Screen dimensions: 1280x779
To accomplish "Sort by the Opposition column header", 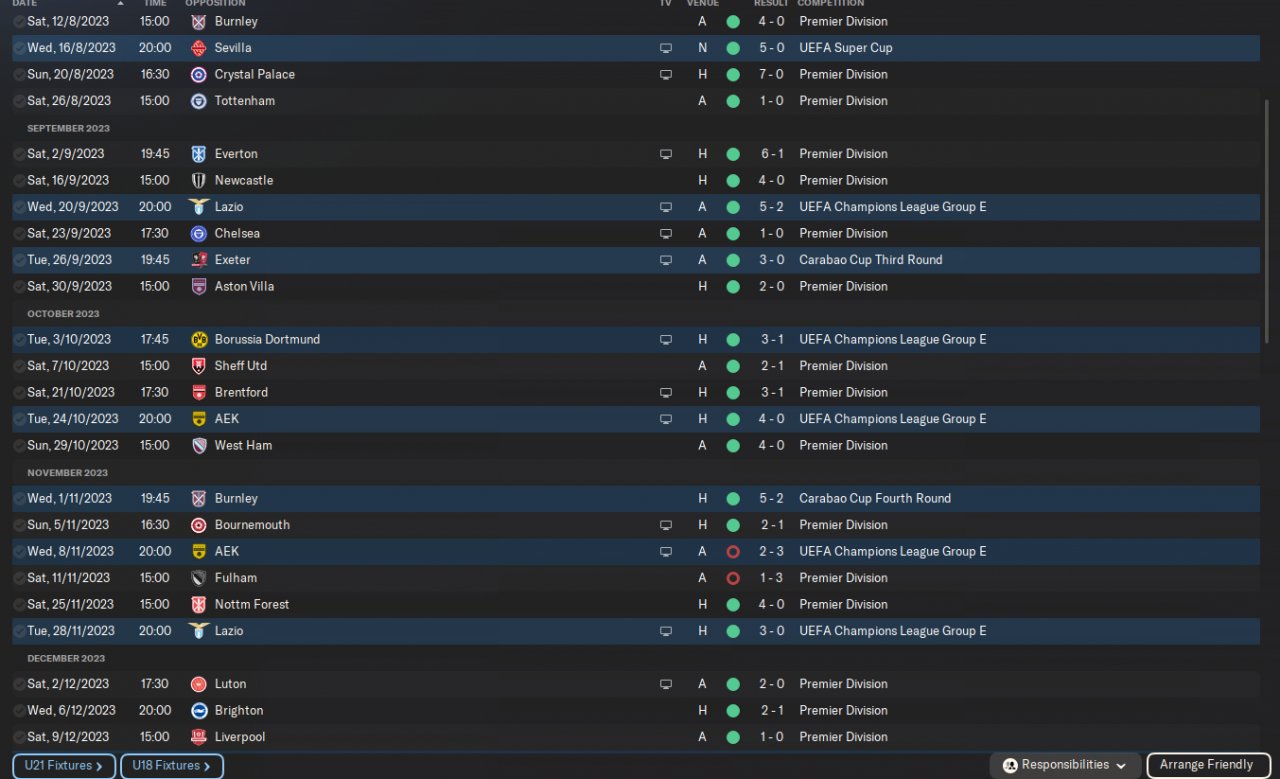I will pyautogui.click(x=215, y=4).
